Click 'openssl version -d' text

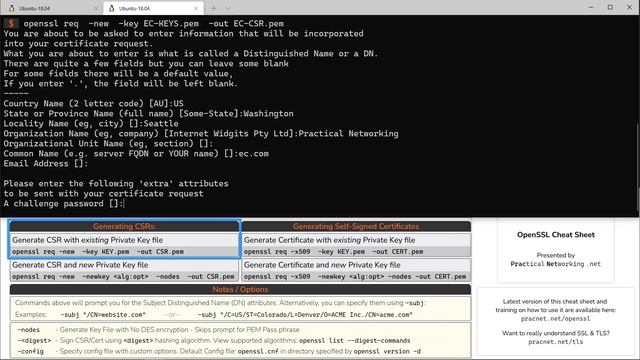pyautogui.click(x=387, y=351)
